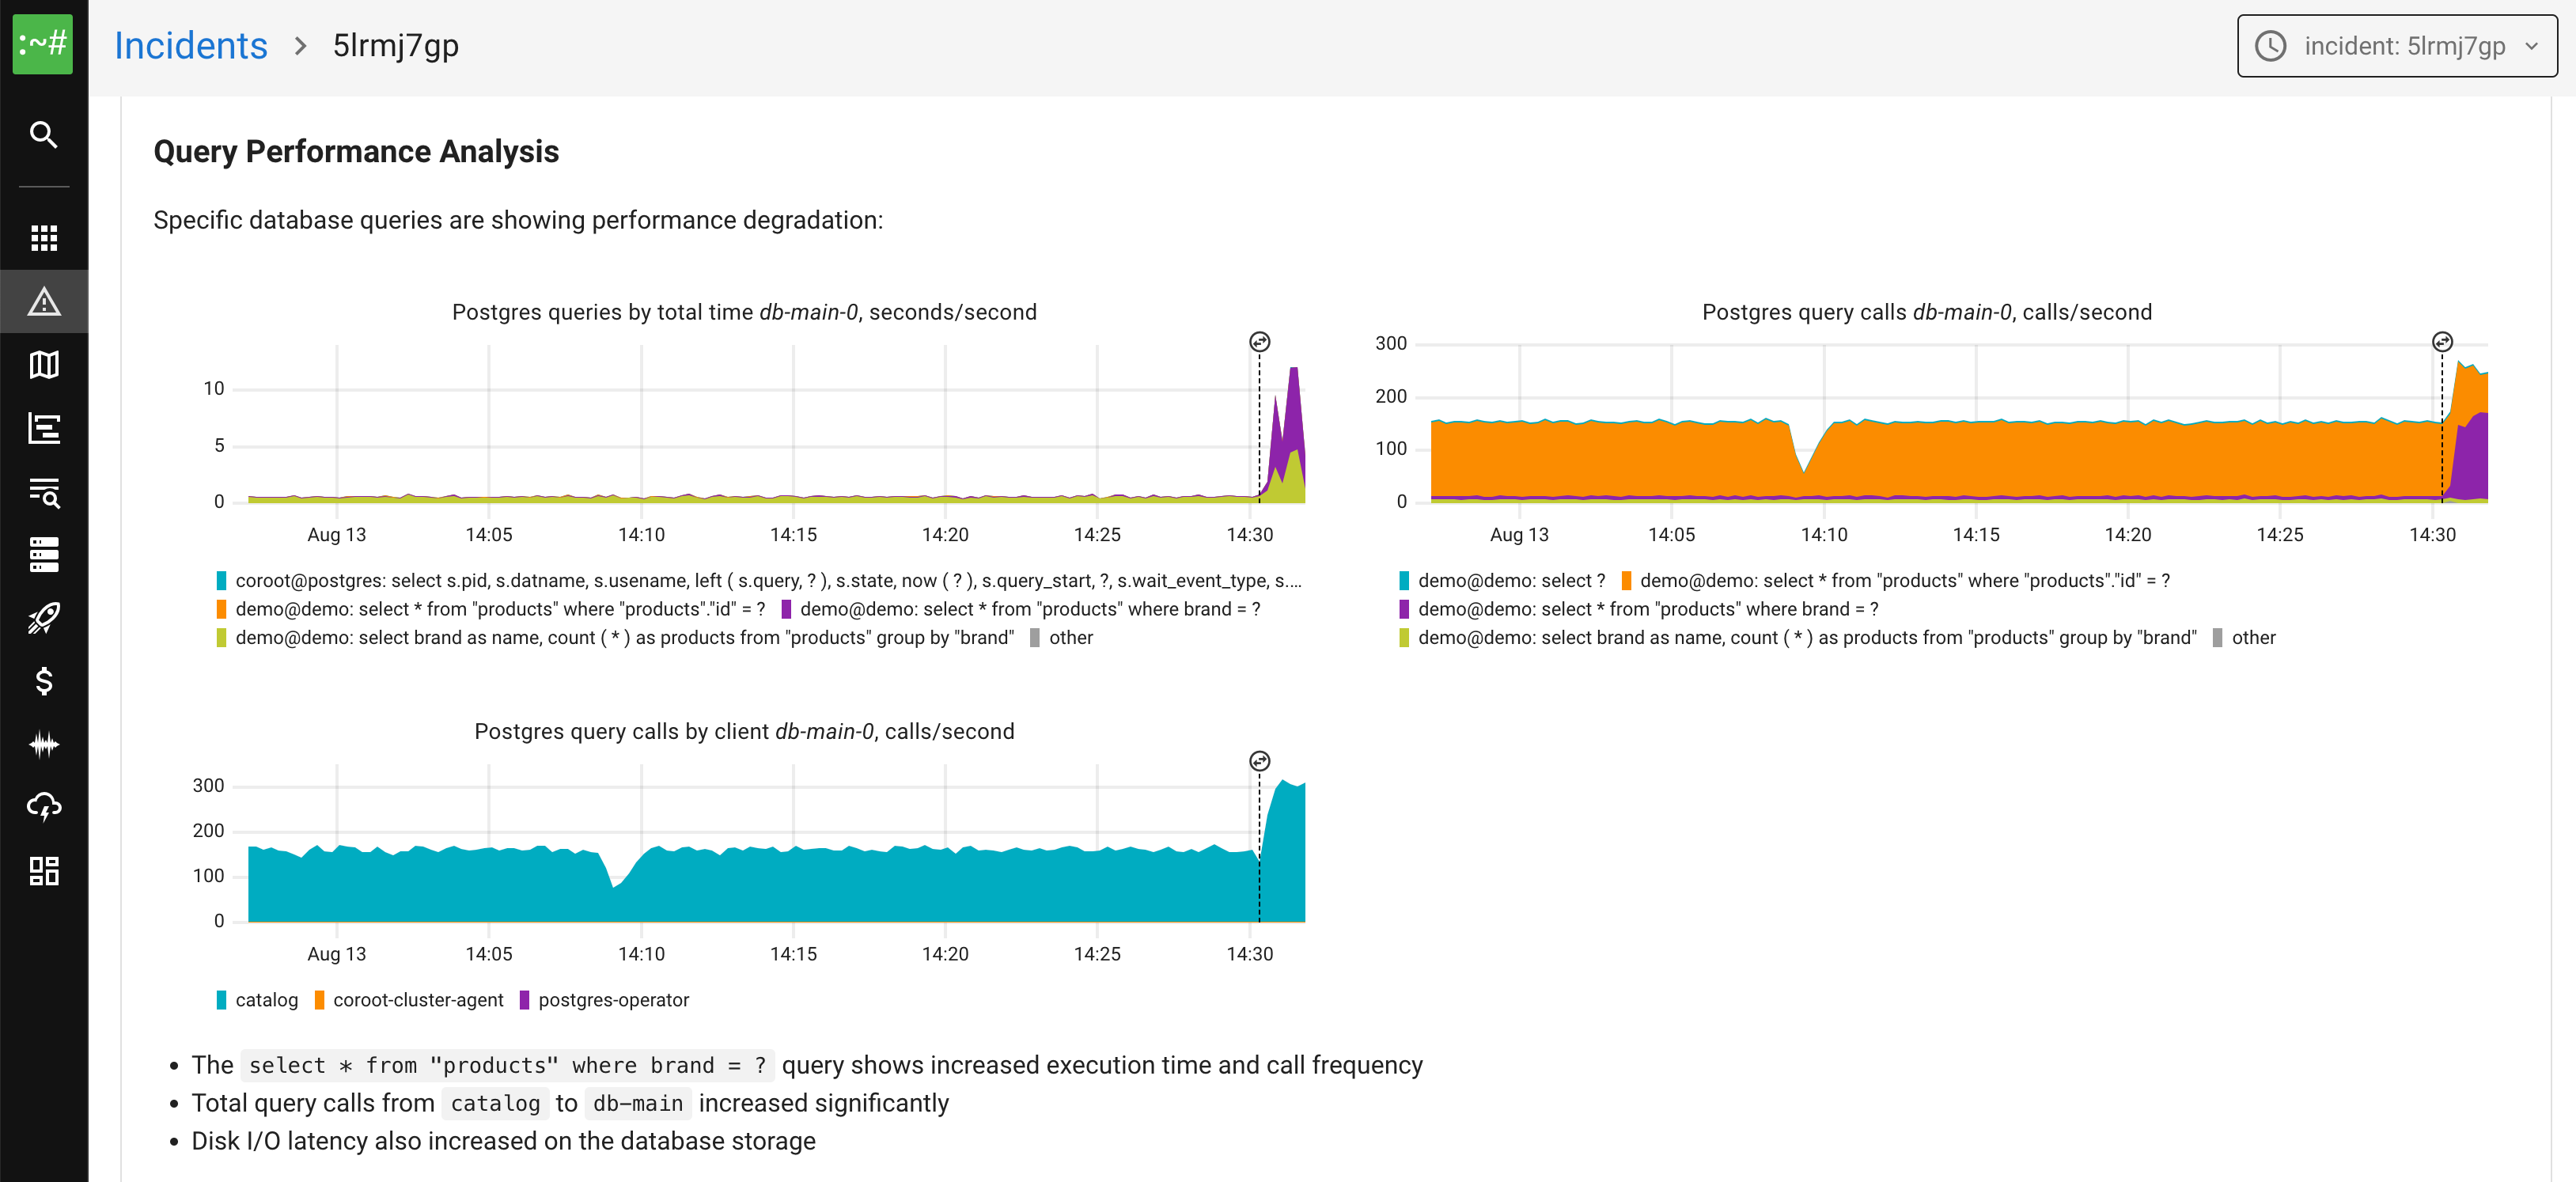Open the Applications grid view
This screenshot has height=1182, width=2576.
(x=43, y=237)
